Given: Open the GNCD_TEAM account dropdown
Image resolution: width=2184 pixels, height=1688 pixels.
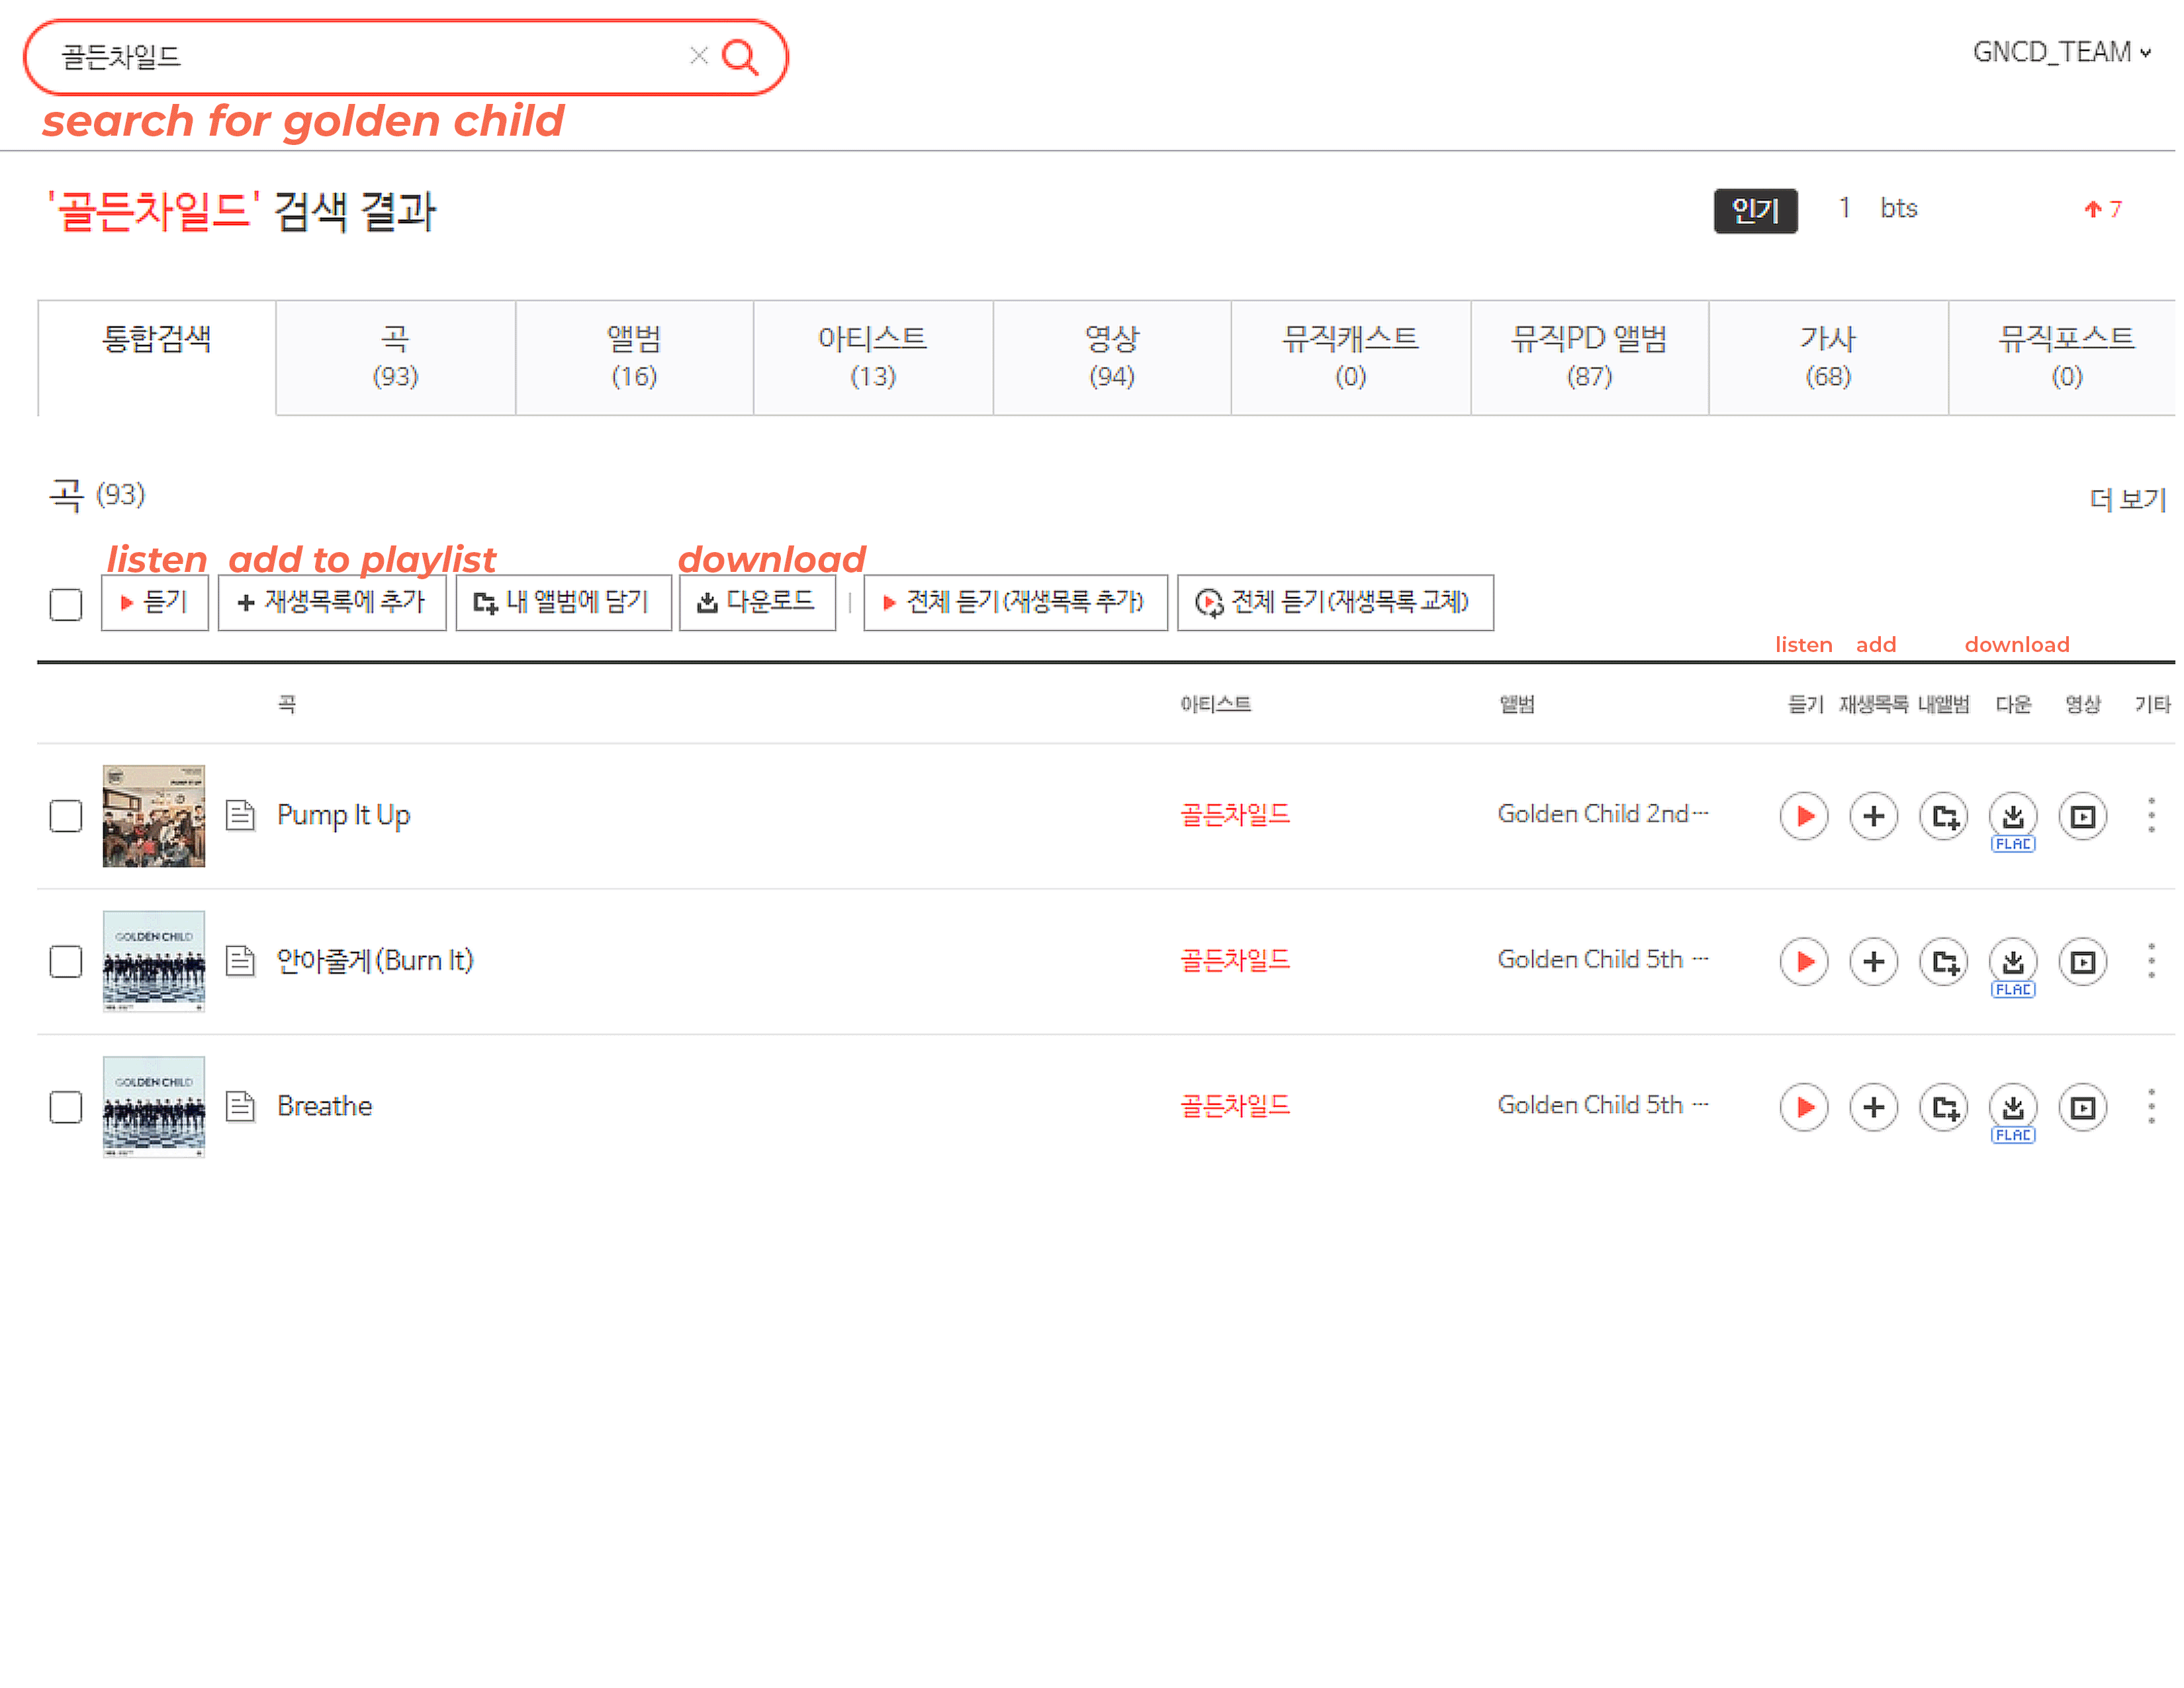Looking at the screenshot, I should 2061,52.
